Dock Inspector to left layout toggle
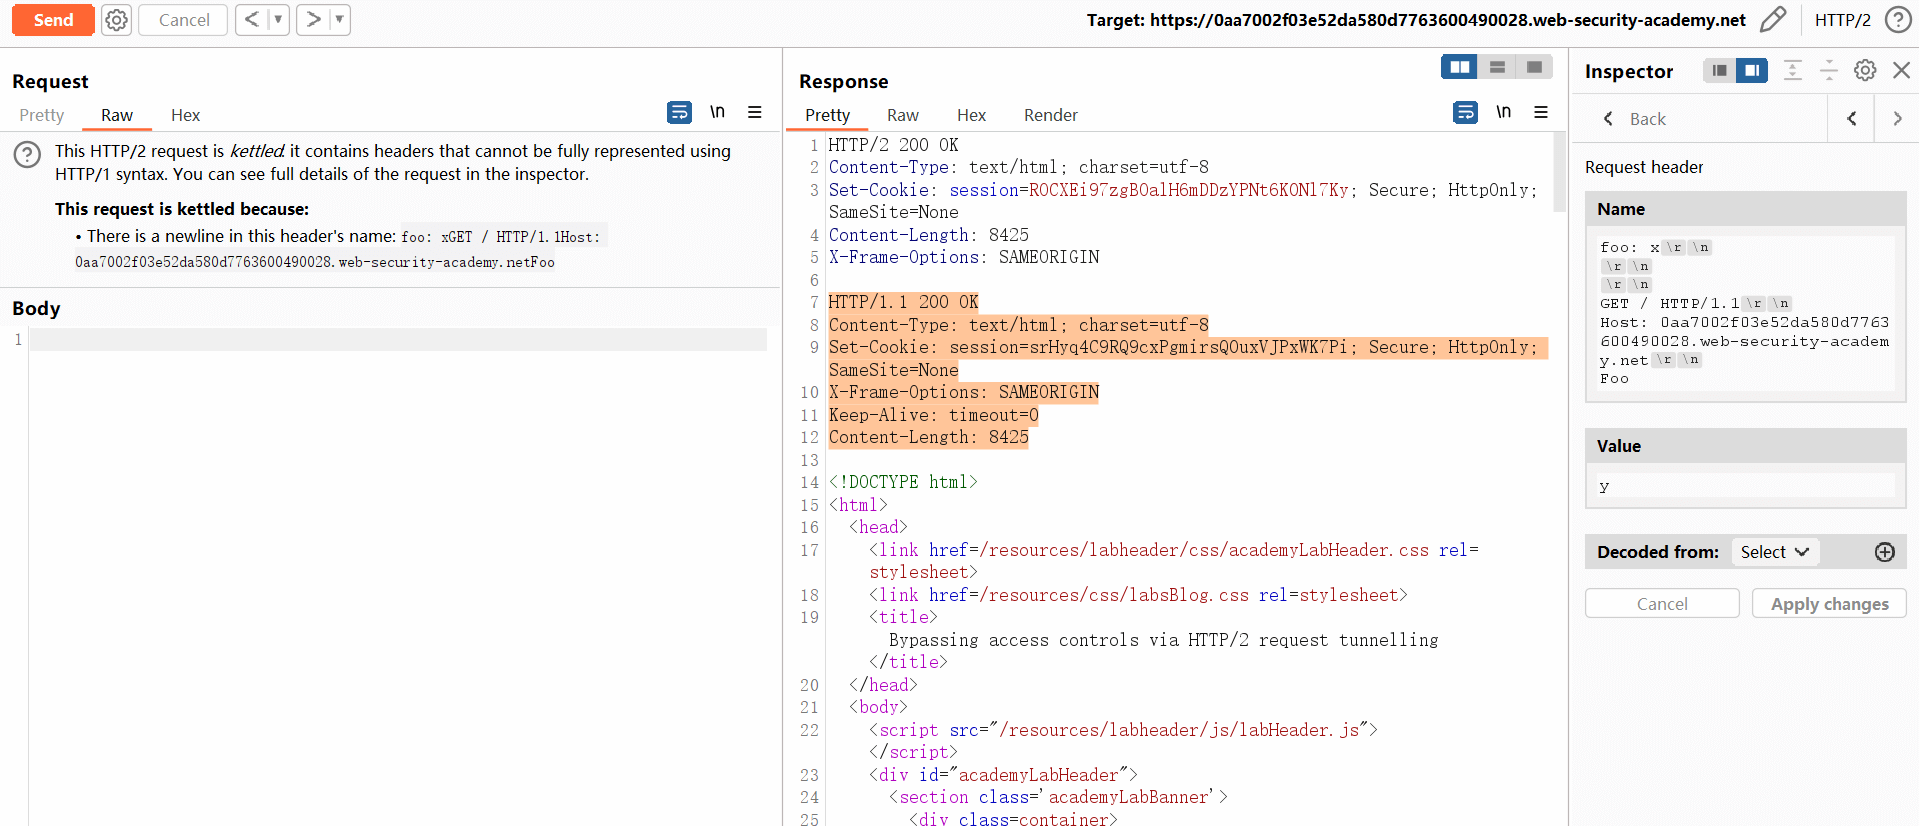Image resolution: width=1920 pixels, height=826 pixels. coord(1719,70)
